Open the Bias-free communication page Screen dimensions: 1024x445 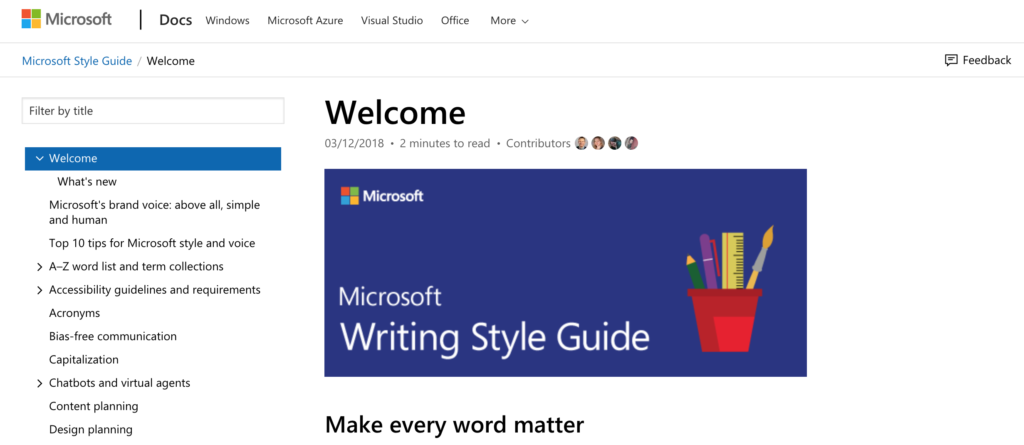[x=113, y=337]
